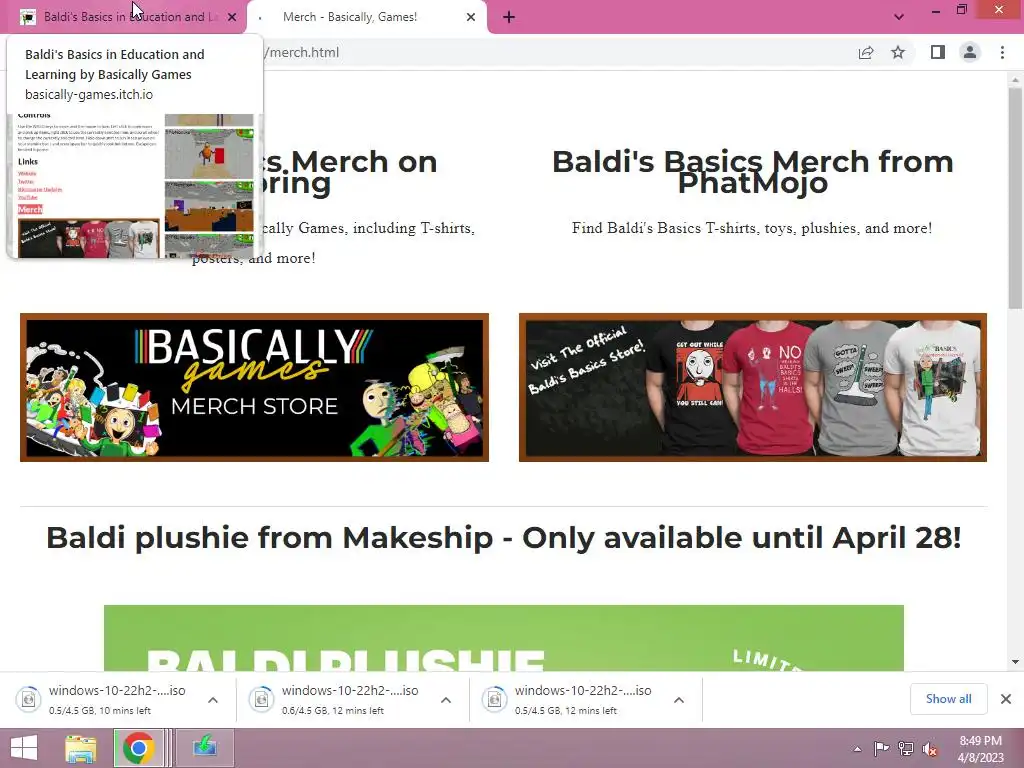
Task: Open the Chrome three-dot menu
Action: [x=1002, y=52]
